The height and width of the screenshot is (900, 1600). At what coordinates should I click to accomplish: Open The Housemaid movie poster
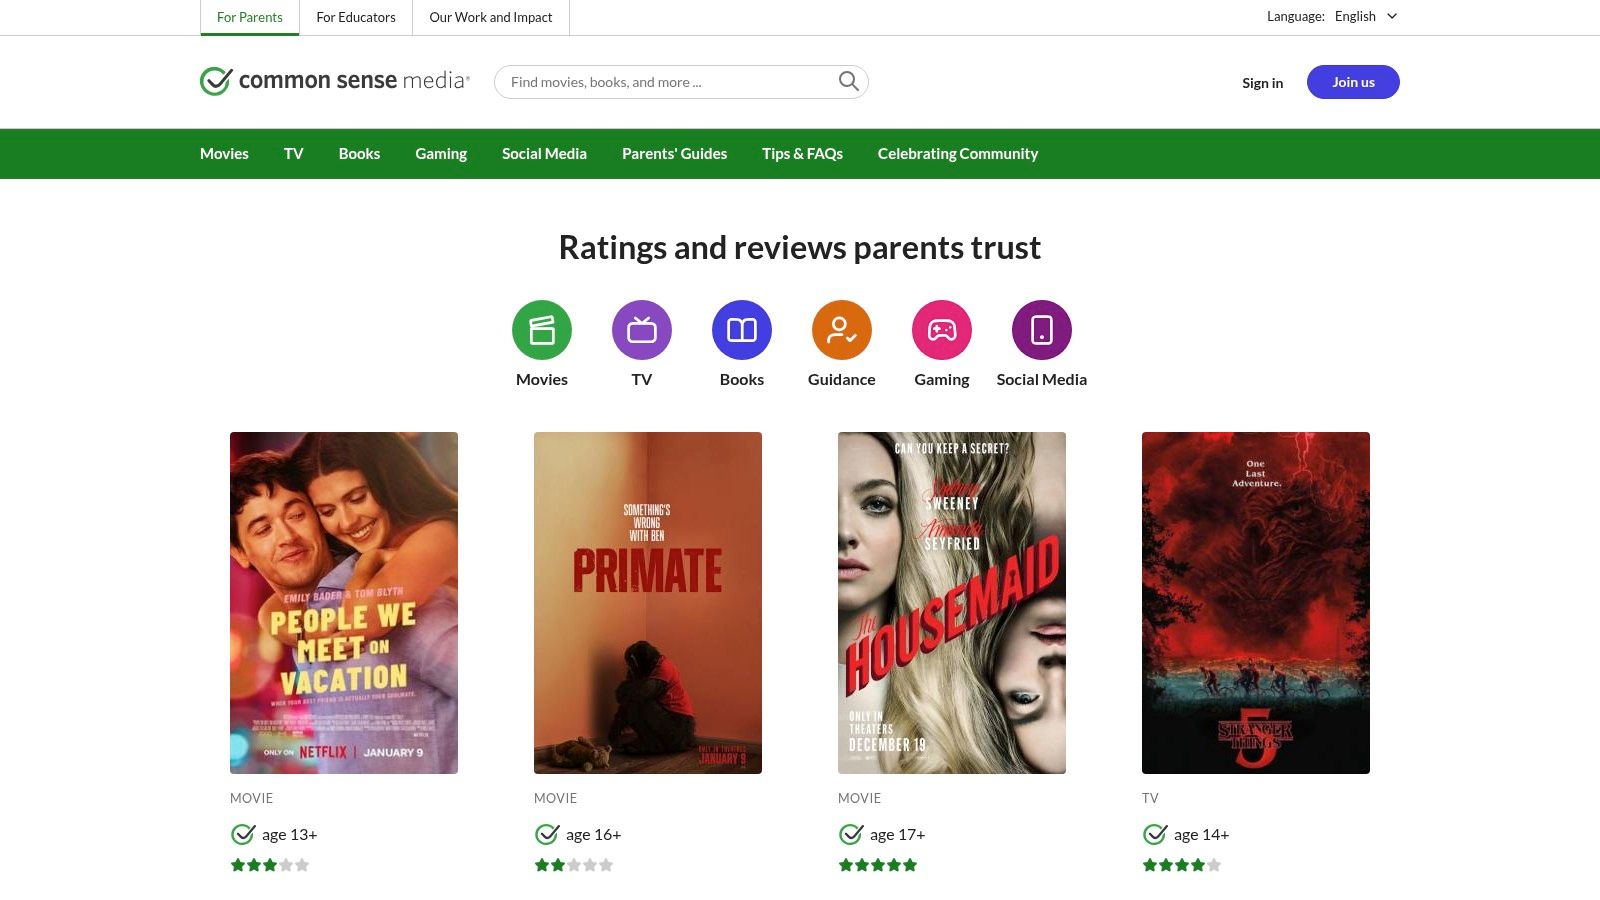pos(952,602)
